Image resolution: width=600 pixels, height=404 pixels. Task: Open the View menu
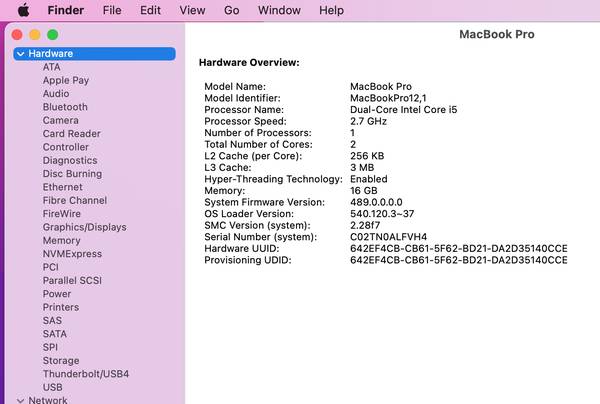[192, 10]
